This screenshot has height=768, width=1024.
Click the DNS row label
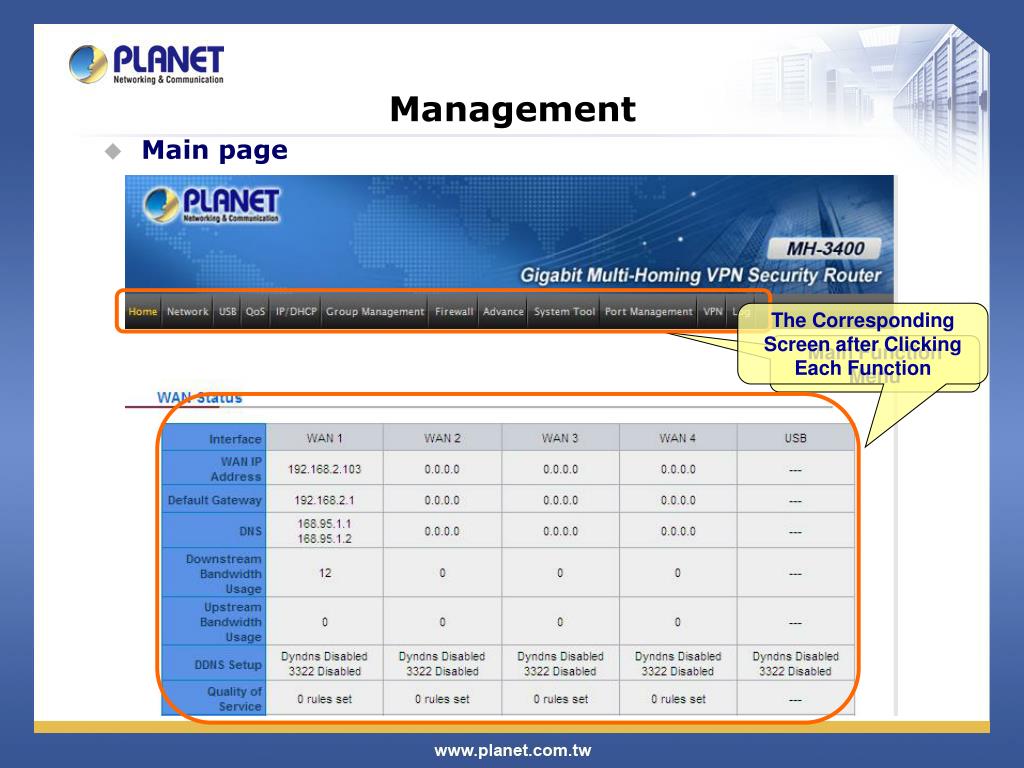(x=214, y=531)
